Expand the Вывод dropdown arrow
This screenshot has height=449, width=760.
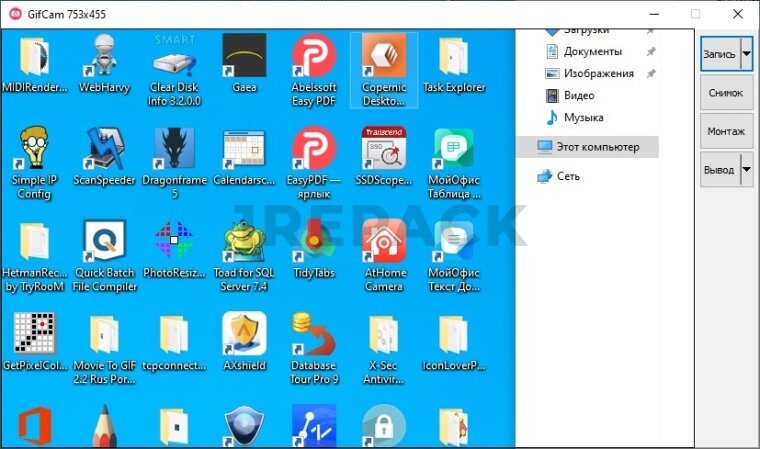[746, 170]
